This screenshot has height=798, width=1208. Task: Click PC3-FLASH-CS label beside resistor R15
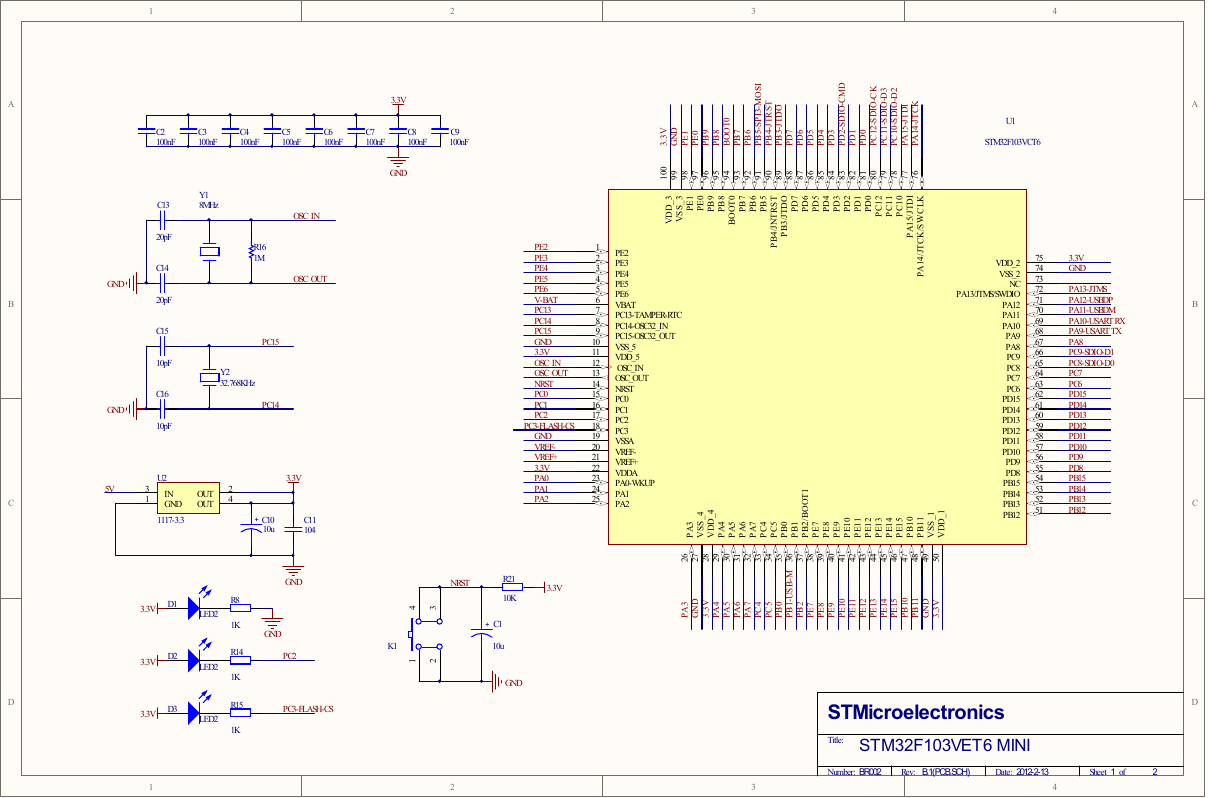[308, 709]
